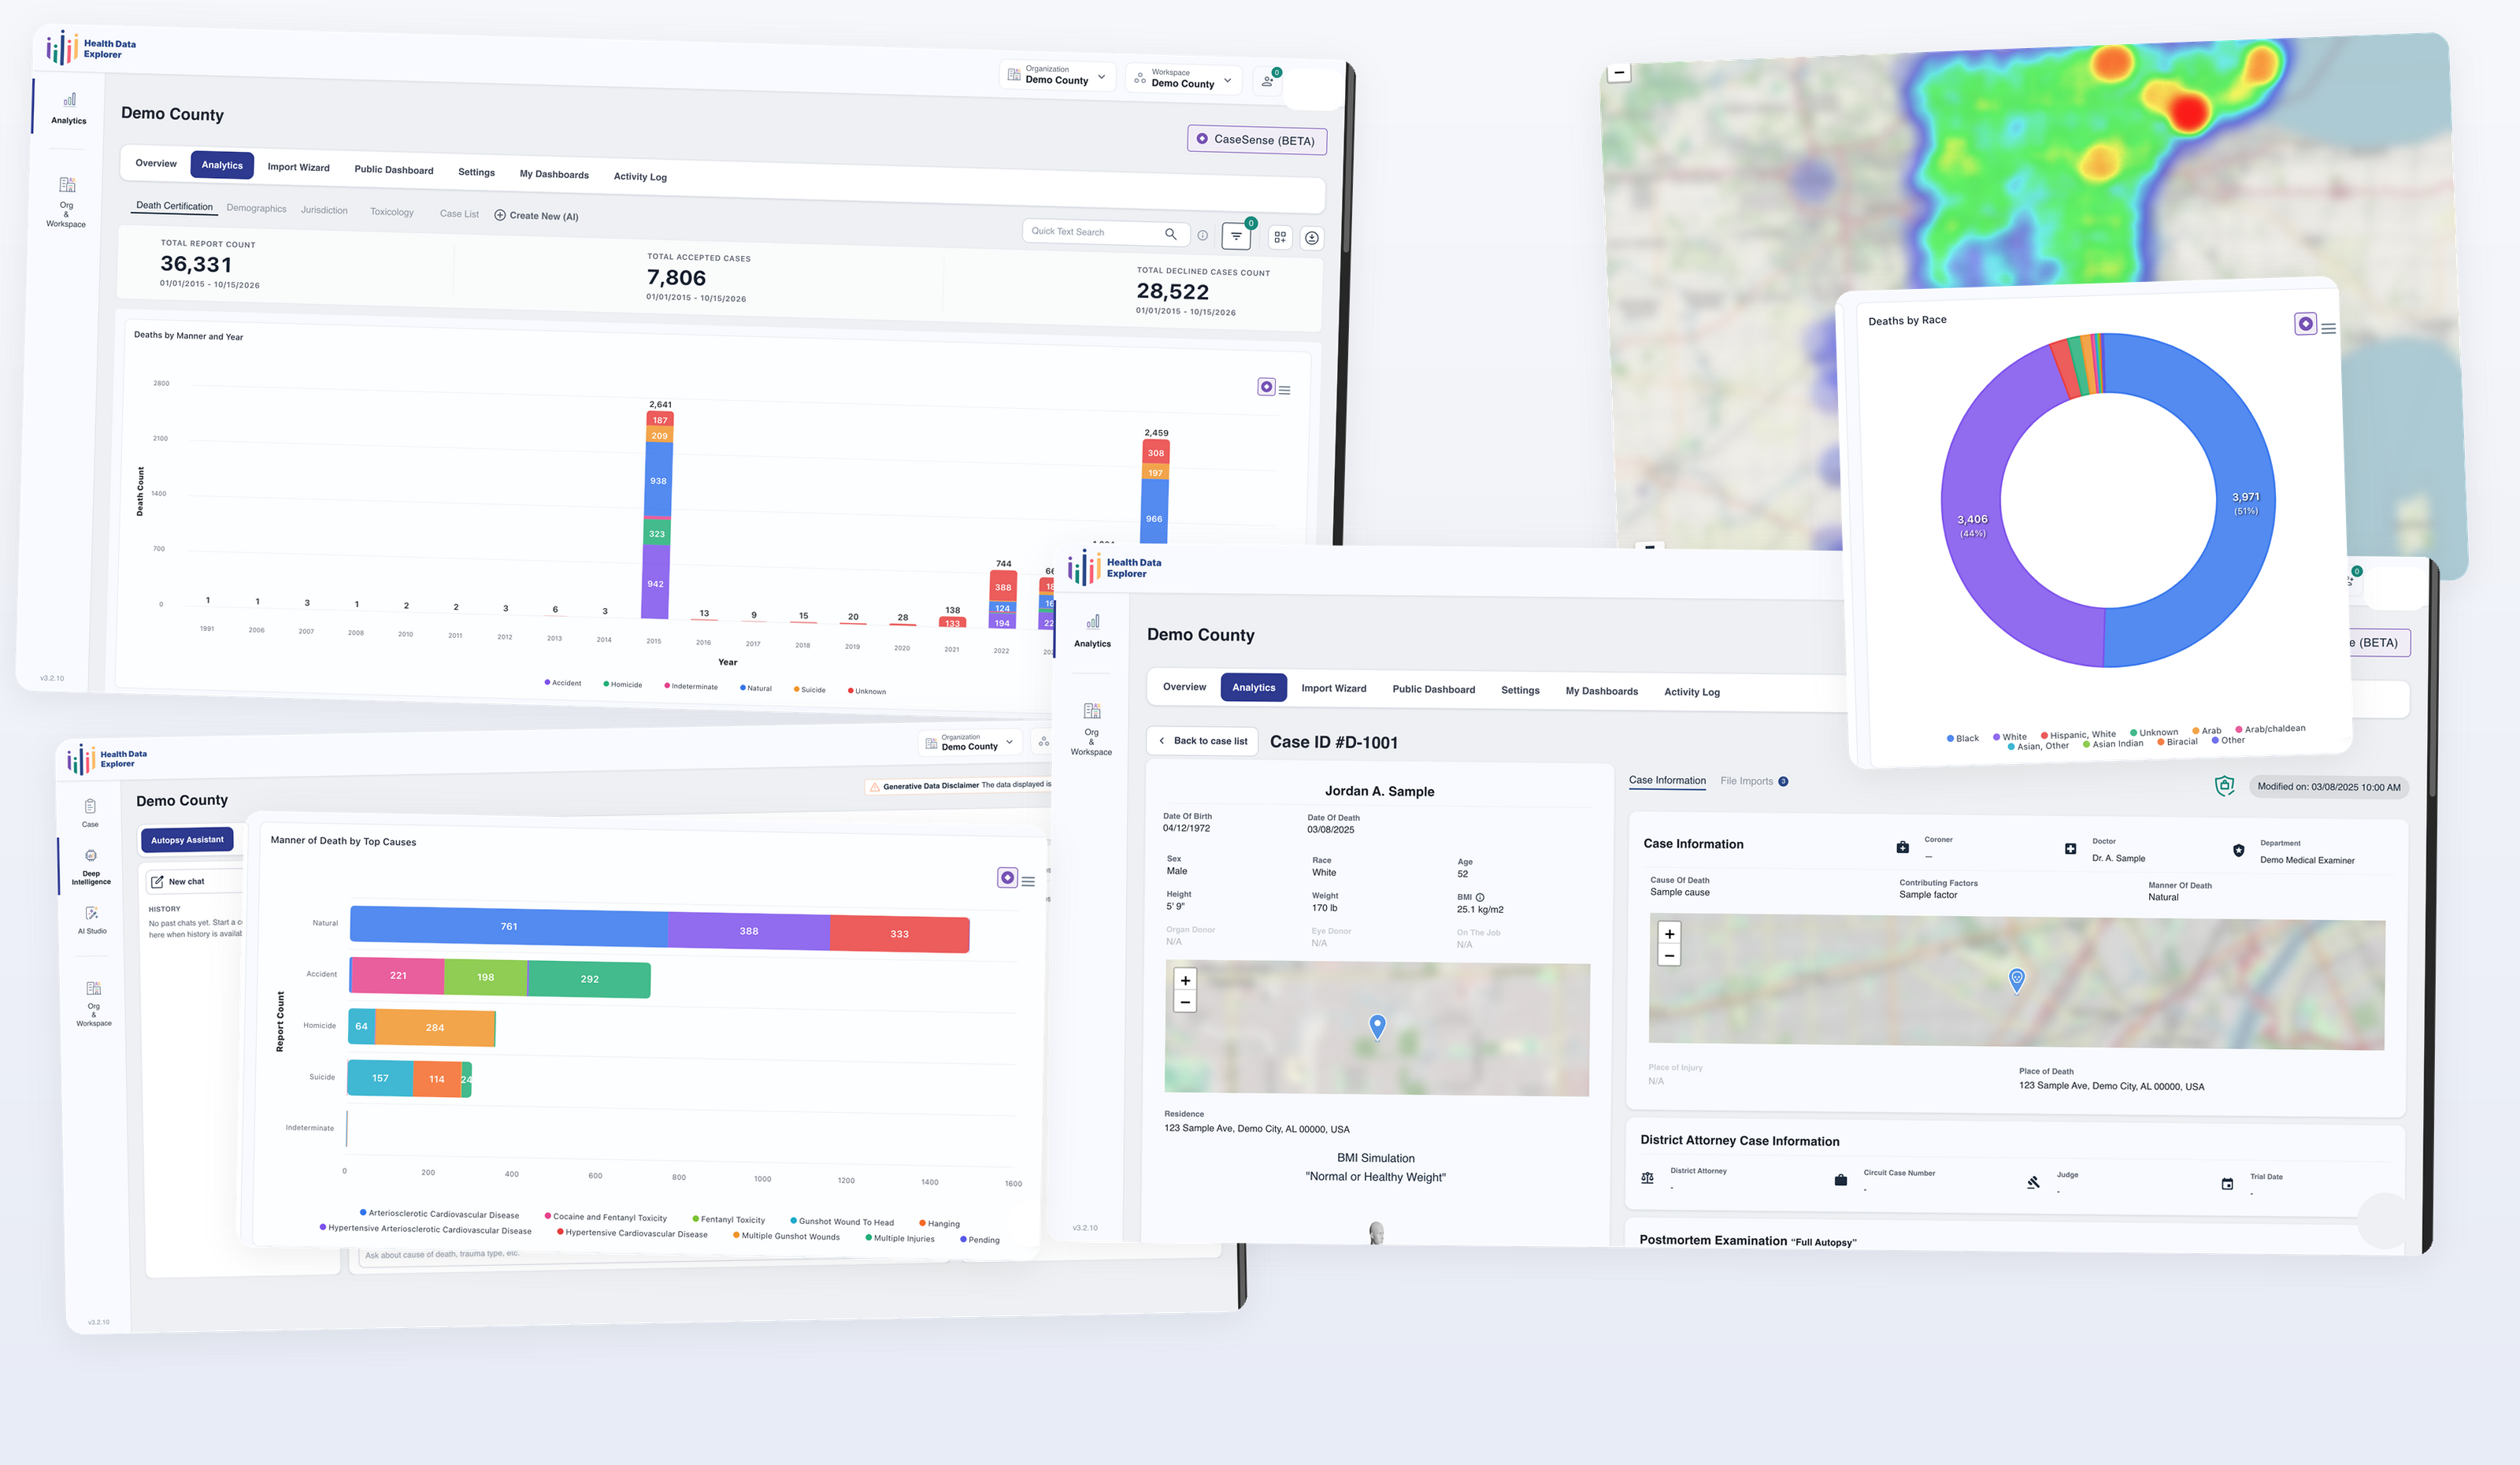Click the shield icon beside the Modified on label
This screenshot has height=1465, width=2520.
[x=2224, y=786]
